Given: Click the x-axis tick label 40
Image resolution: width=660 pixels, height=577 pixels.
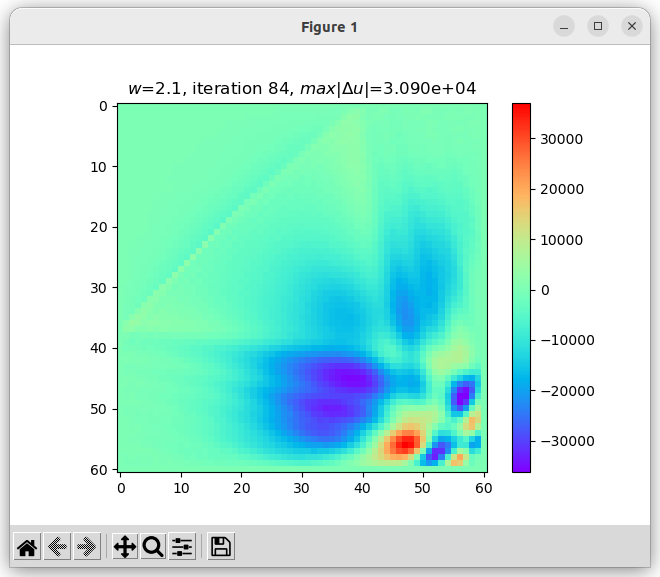Looking at the screenshot, I should pos(362,488).
